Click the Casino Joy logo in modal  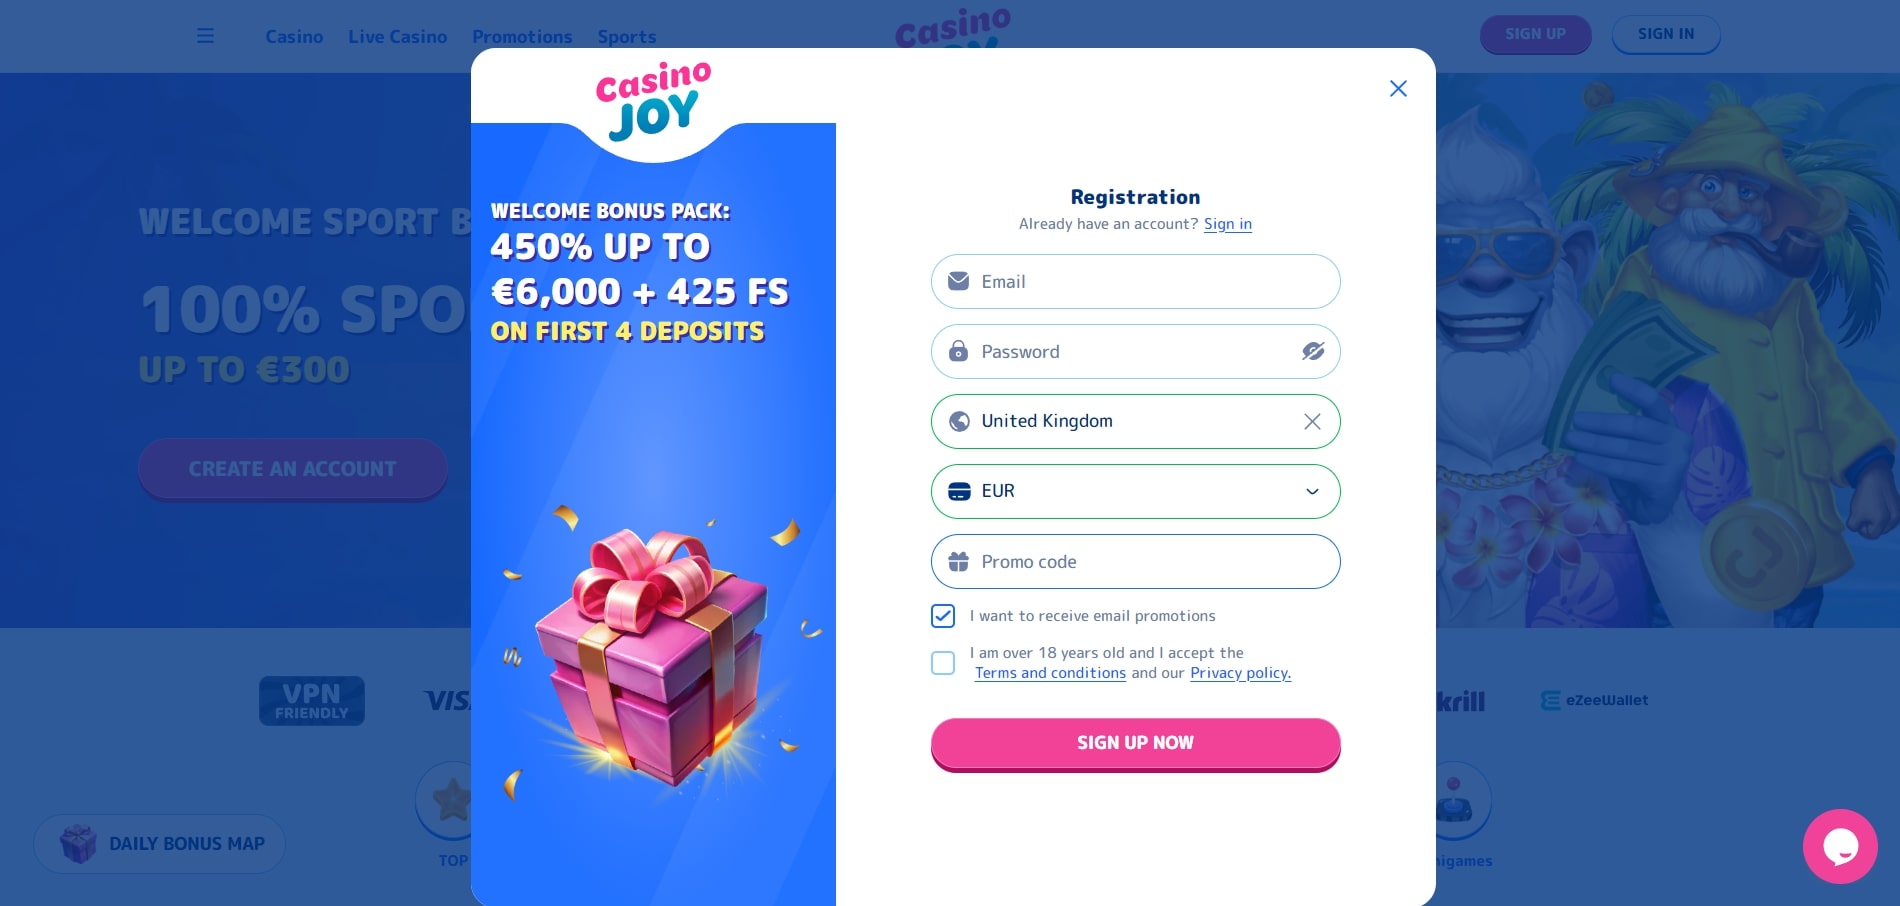653,101
